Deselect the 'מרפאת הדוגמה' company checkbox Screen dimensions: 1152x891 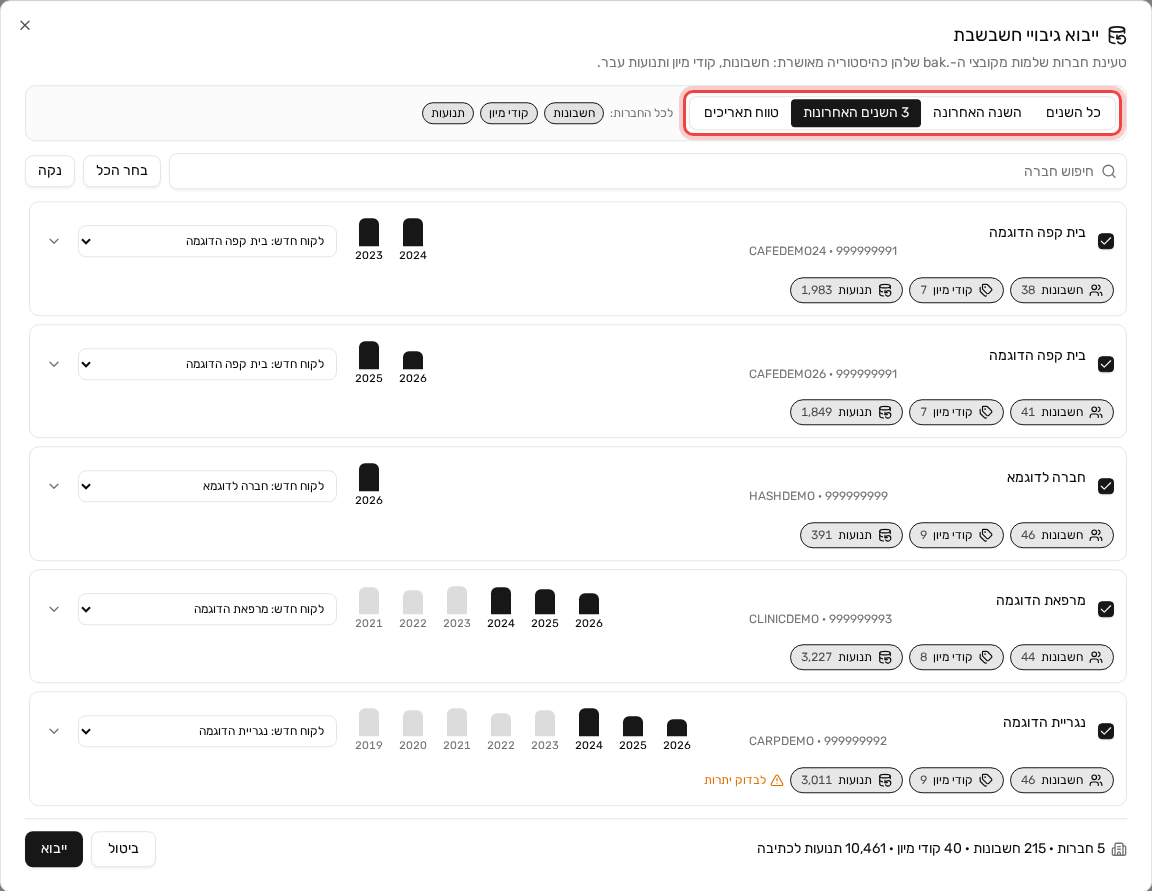[1106, 608]
